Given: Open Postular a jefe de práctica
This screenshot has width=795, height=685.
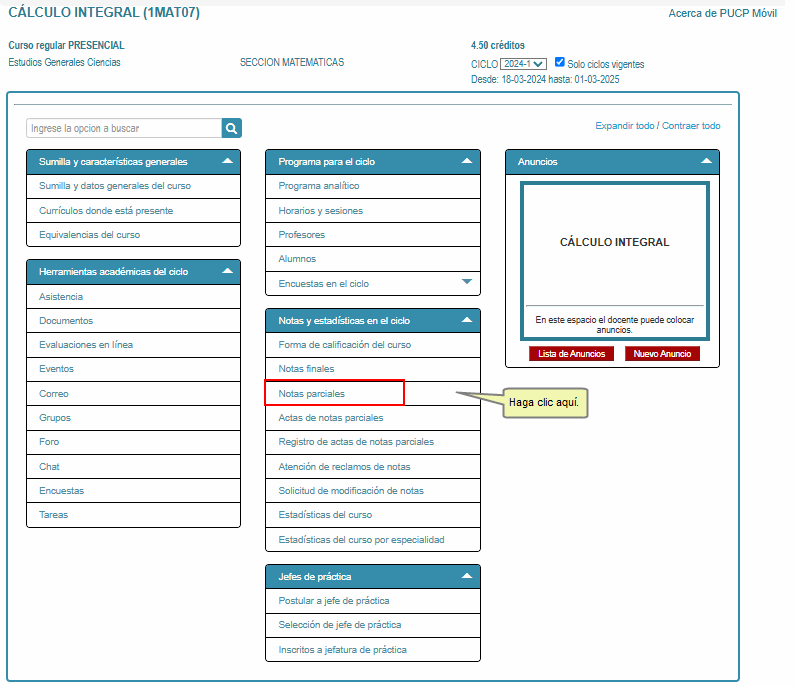Looking at the screenshot, I should point(373,601).
